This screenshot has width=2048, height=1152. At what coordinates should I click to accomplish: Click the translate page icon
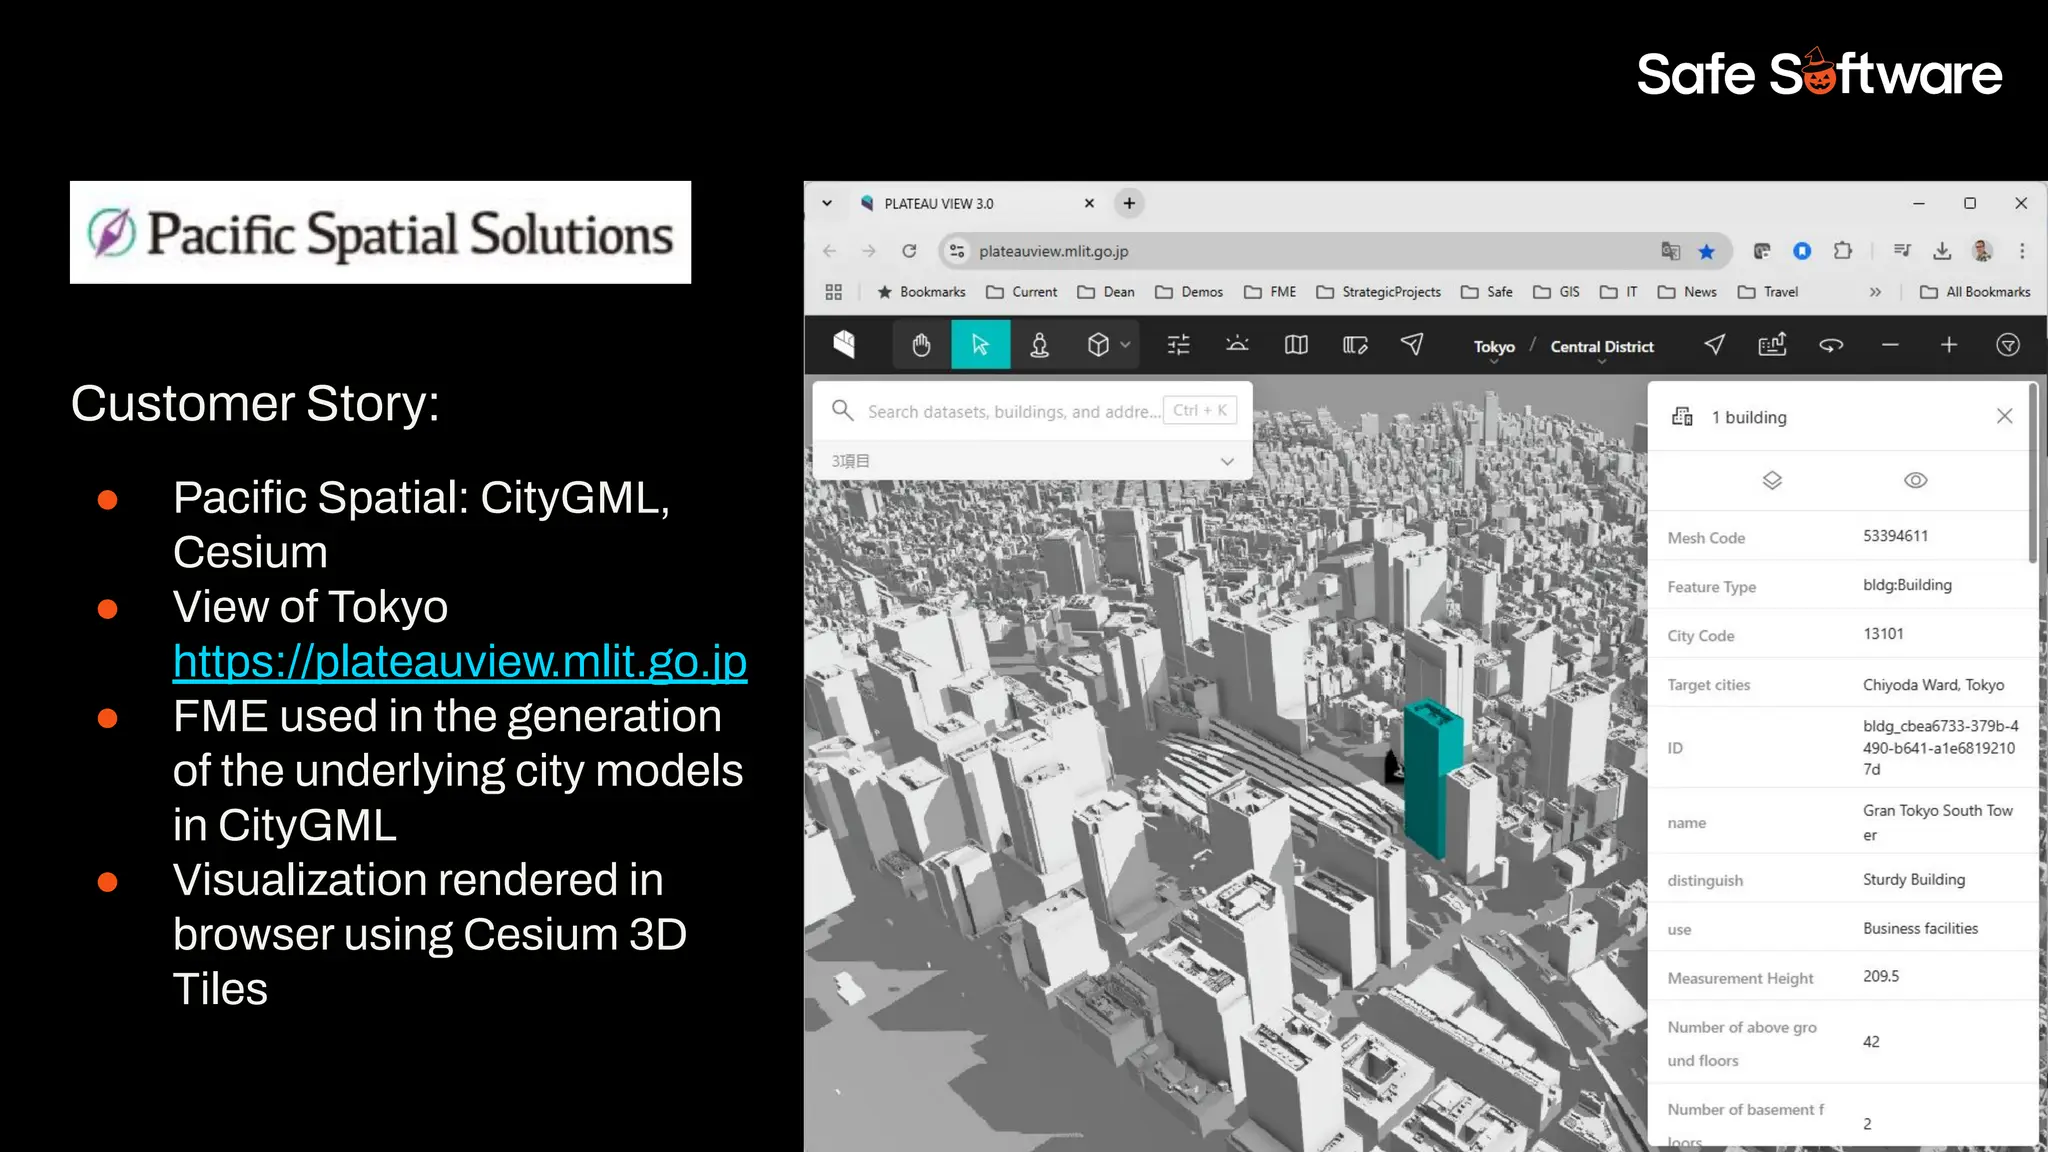(x=1670, y=251)
